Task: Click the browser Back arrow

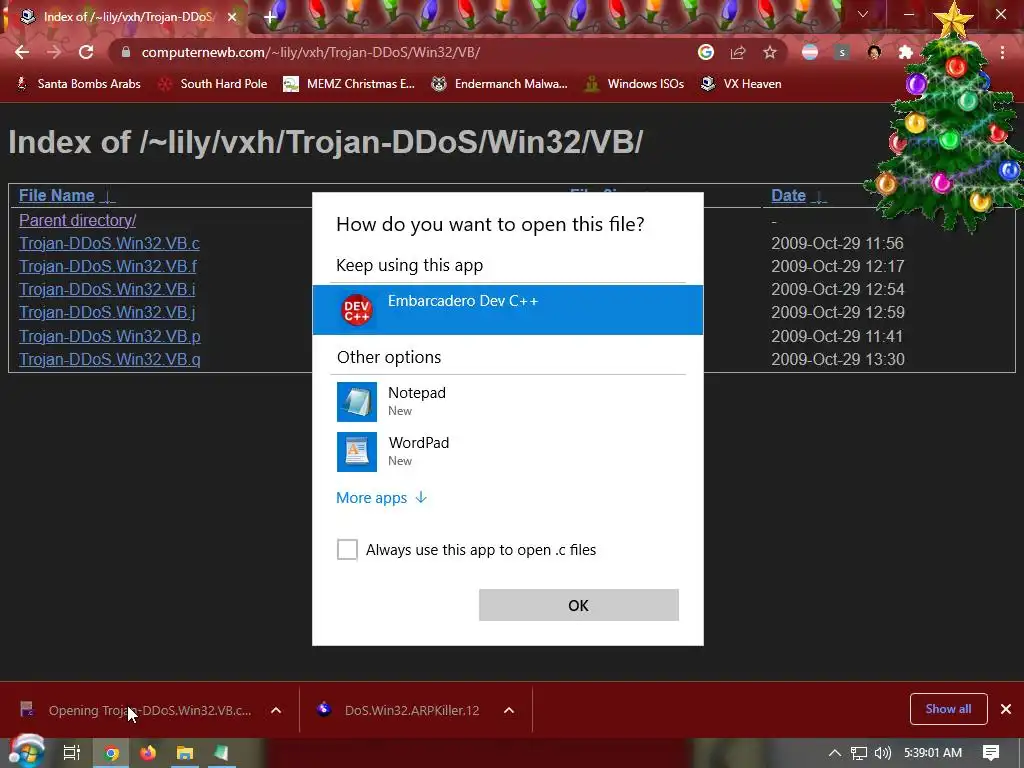Action: pyautogui.click(x=22, y=52)
